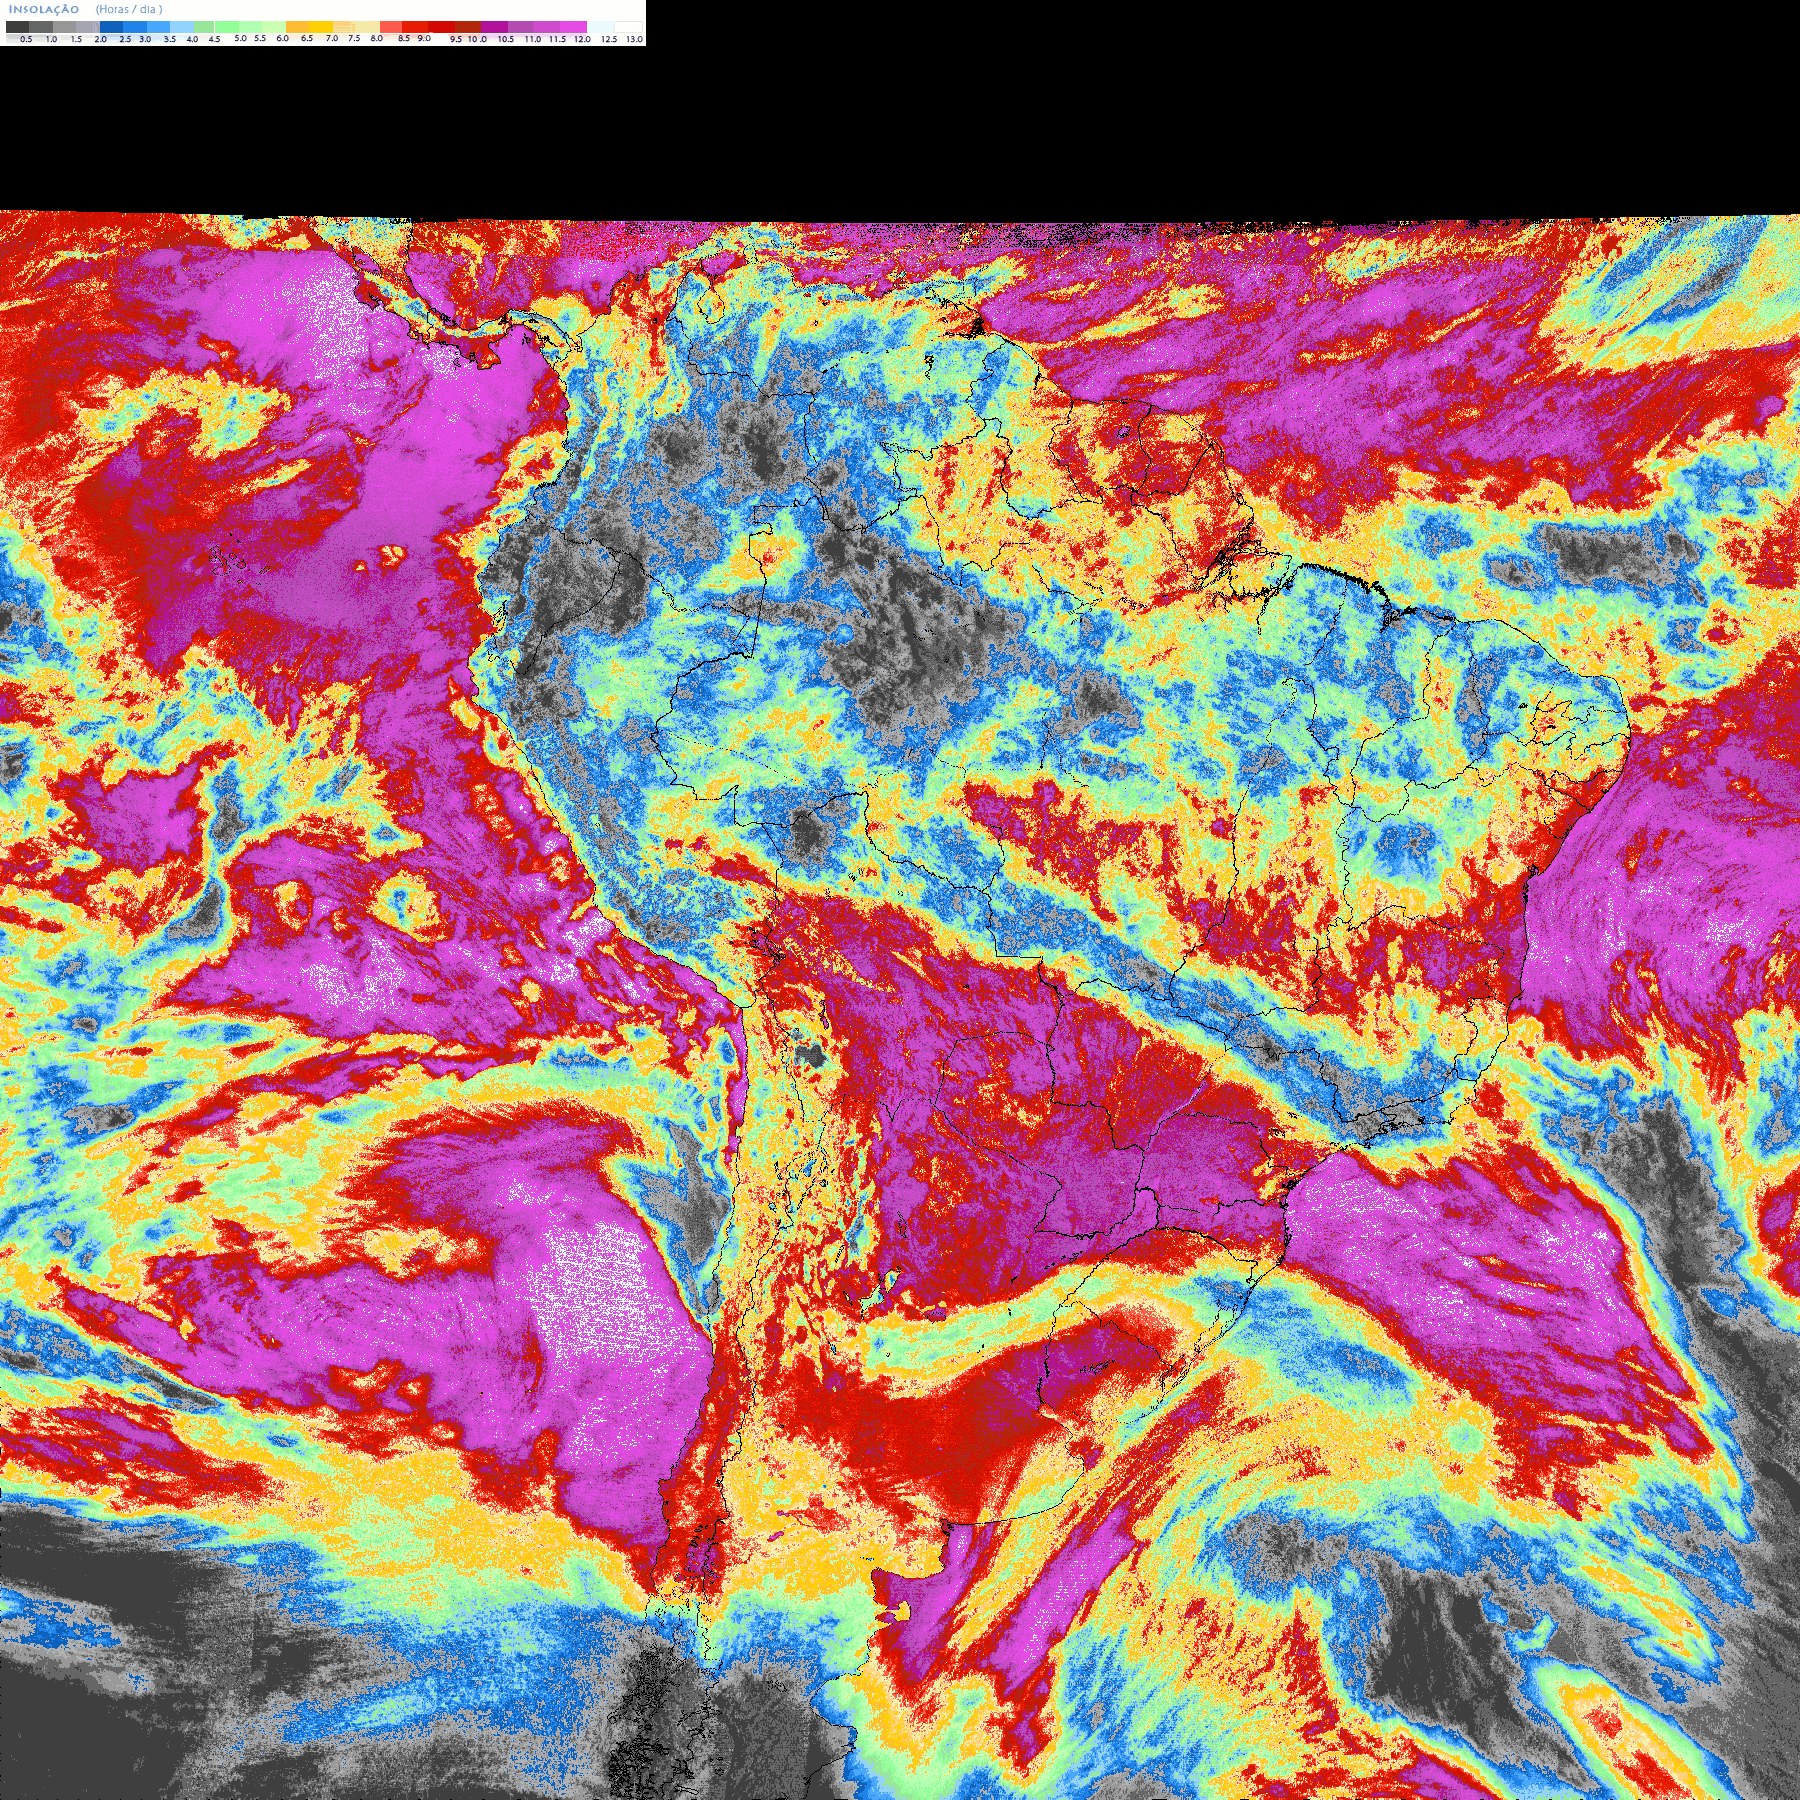This screenshot has width=1800, height=1800.
Task: Click the '9.0' scale value
Action: click(424, 38)
